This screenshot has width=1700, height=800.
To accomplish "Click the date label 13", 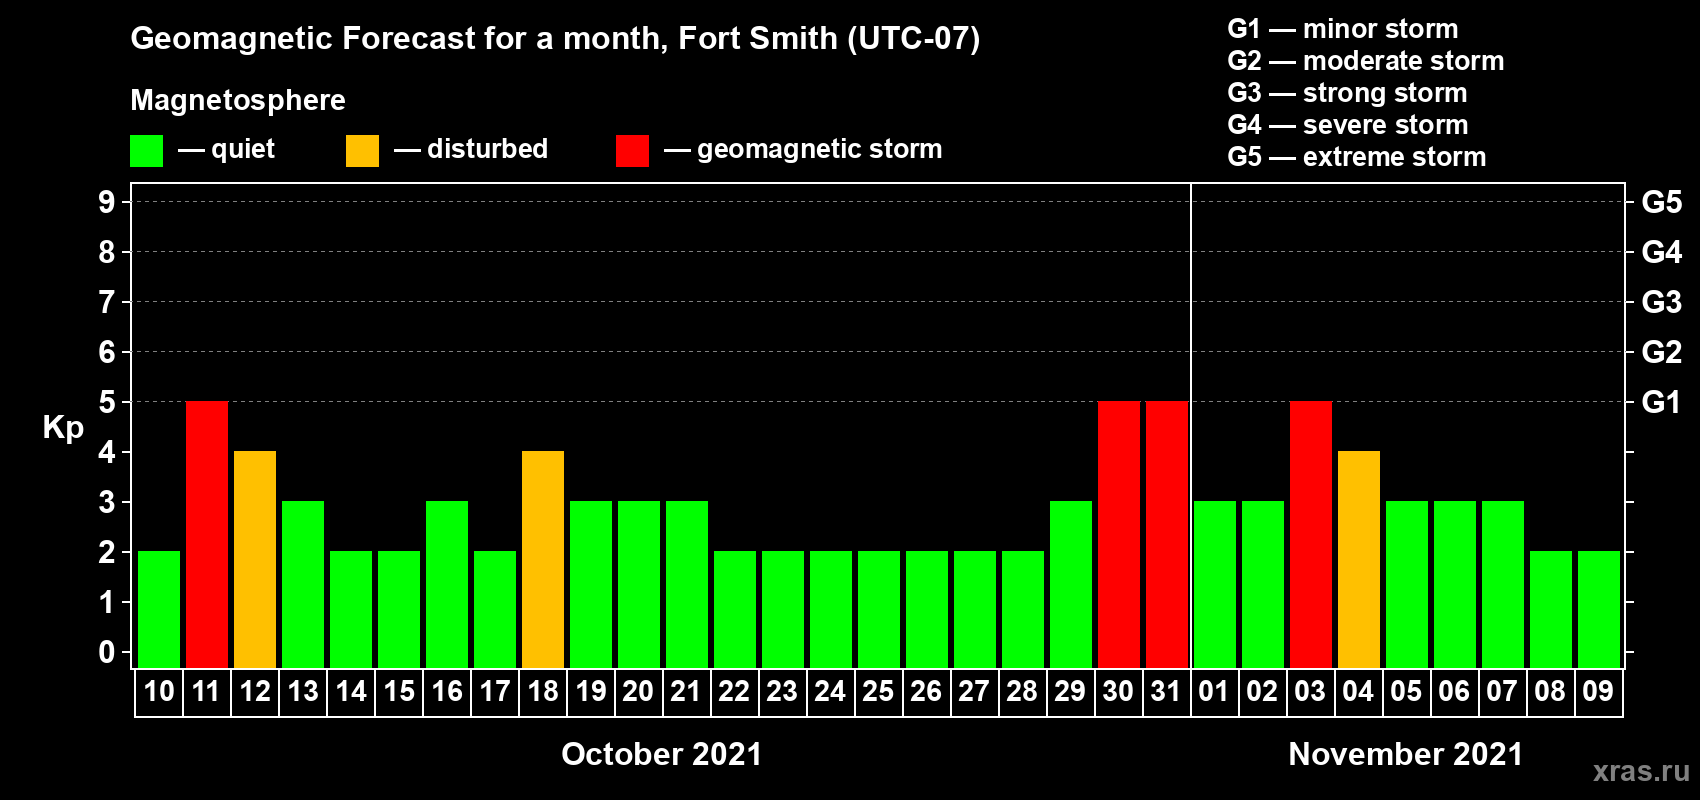I will (x=303, y=692).
